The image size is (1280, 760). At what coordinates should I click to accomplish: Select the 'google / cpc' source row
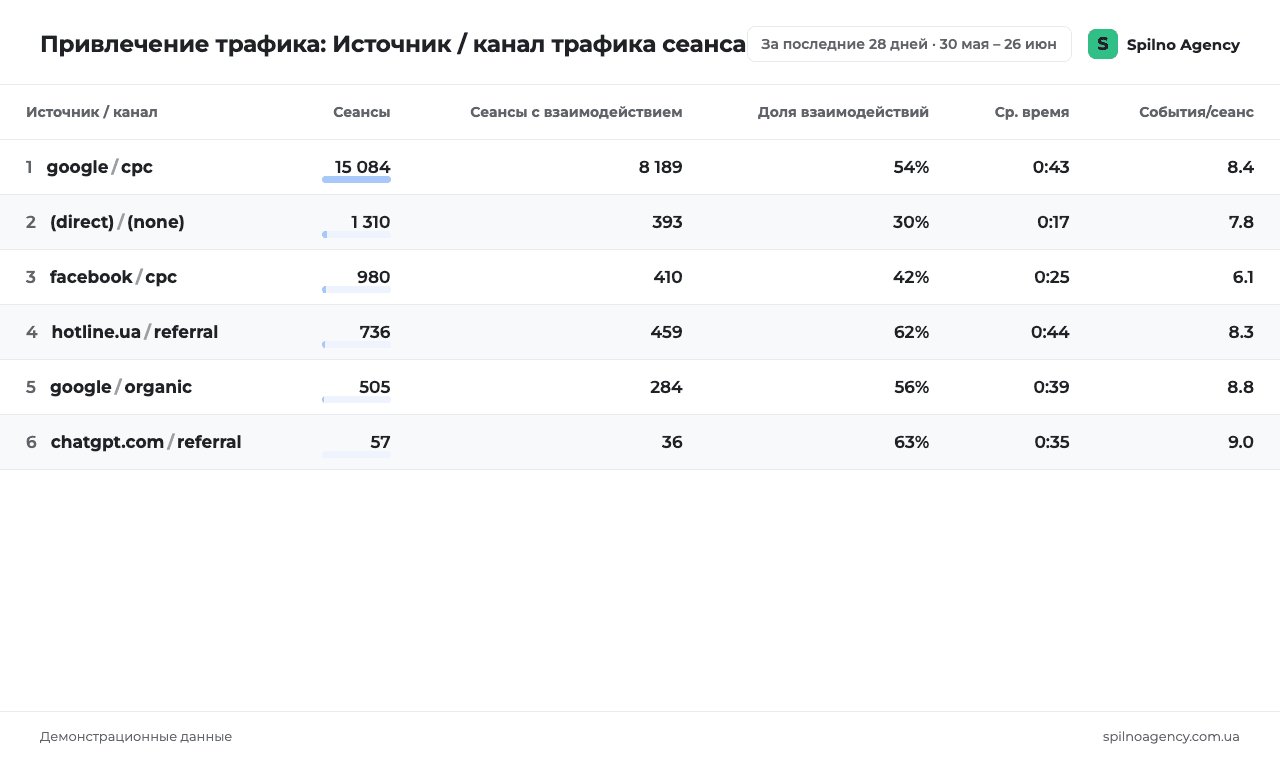(x=640, y=167)
